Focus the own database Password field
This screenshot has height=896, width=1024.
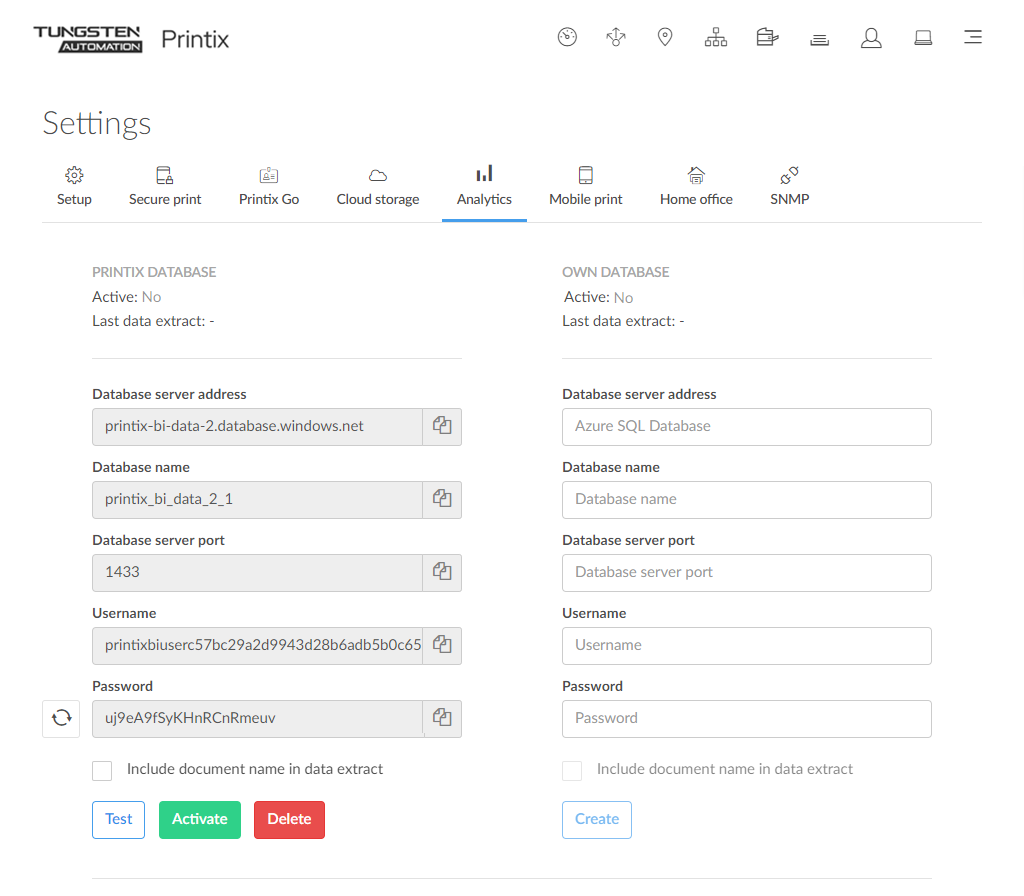(746, 718)
